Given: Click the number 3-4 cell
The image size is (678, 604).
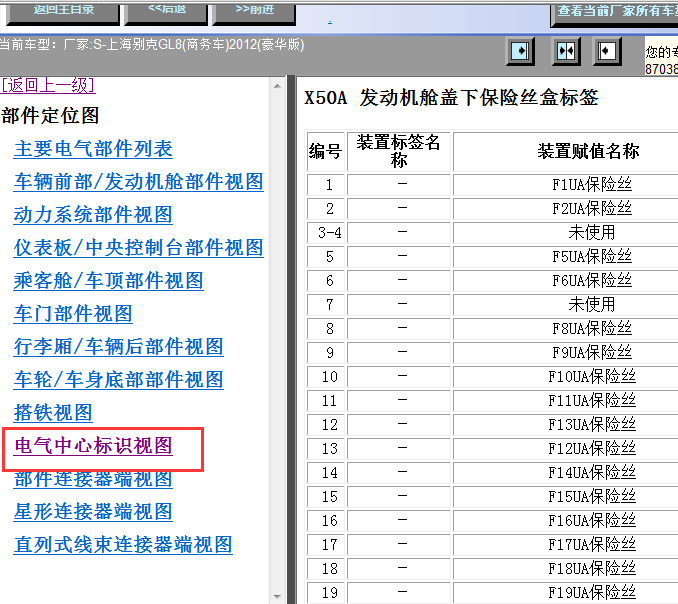Looking at the screenshot, I should (x=326, y=233).
